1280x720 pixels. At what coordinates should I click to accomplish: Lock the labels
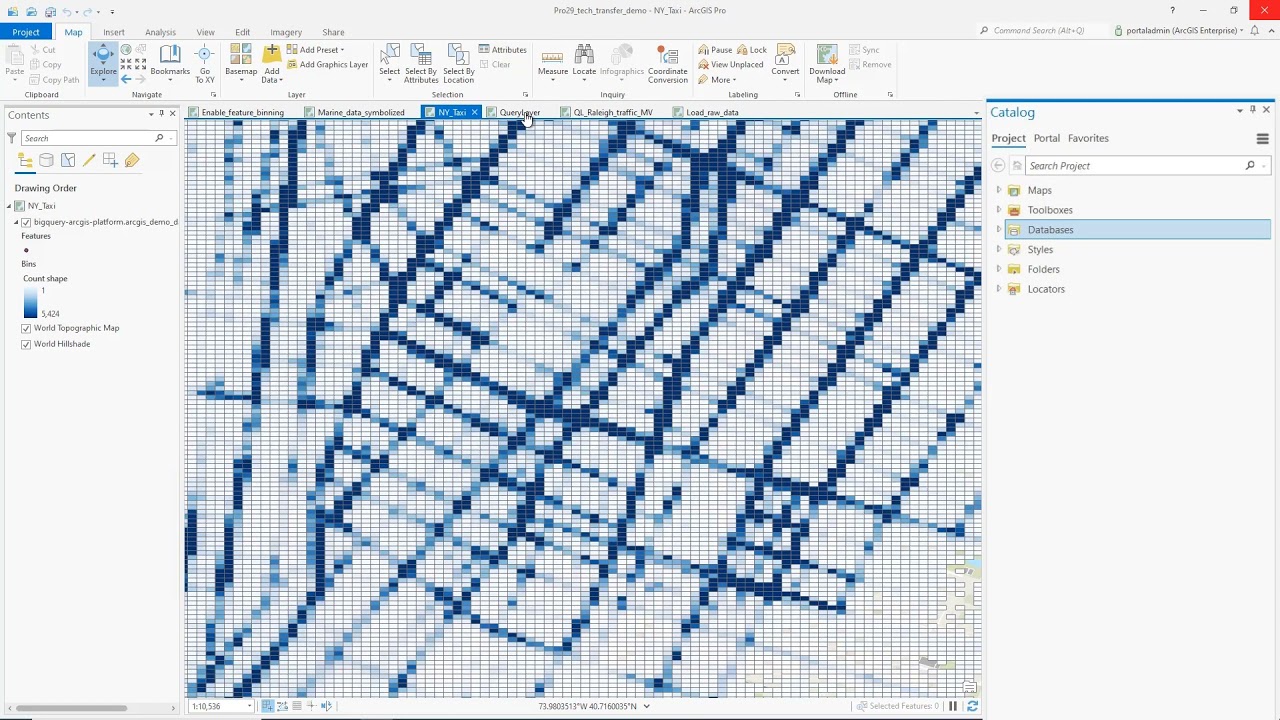(752, 50)
